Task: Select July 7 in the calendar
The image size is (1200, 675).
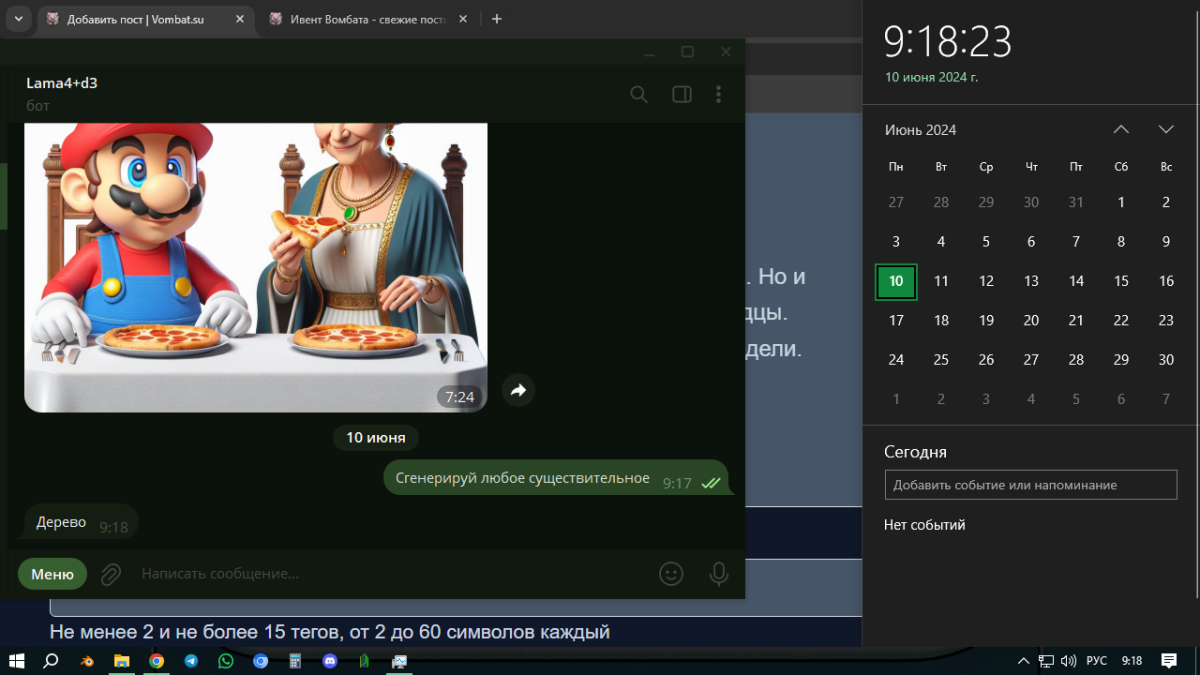Action: pos(1166,400)
